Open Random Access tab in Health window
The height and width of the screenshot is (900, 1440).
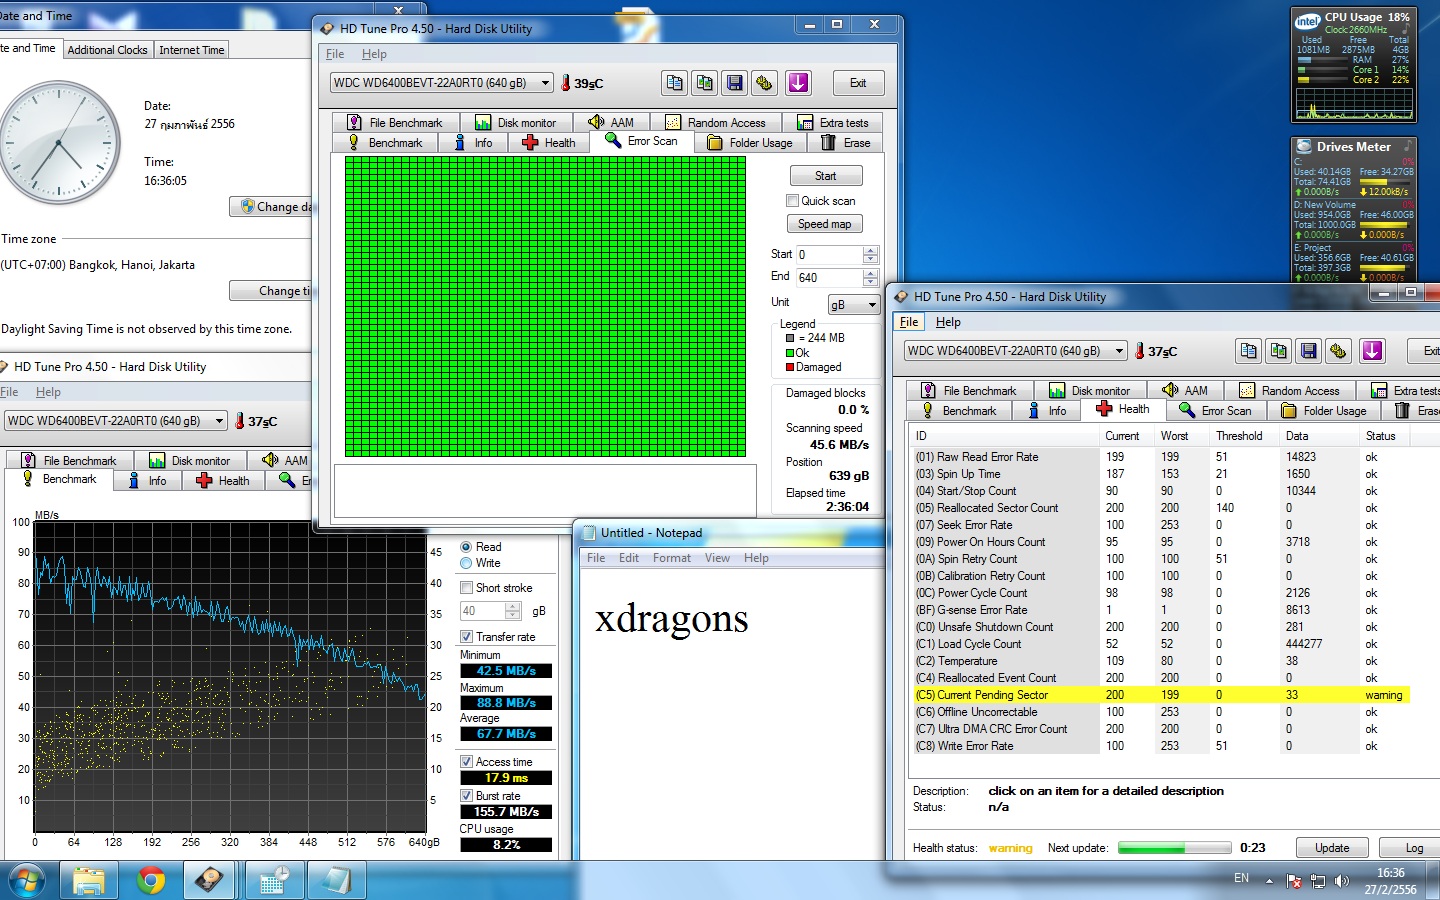click(1290, 391)
